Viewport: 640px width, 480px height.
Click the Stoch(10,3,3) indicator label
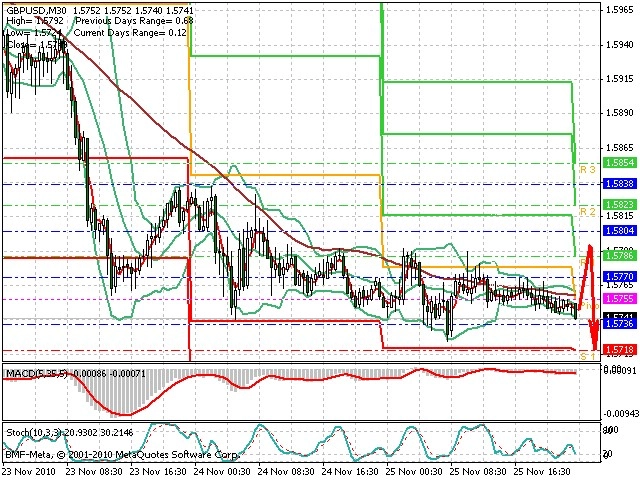[x=33, y=432]
